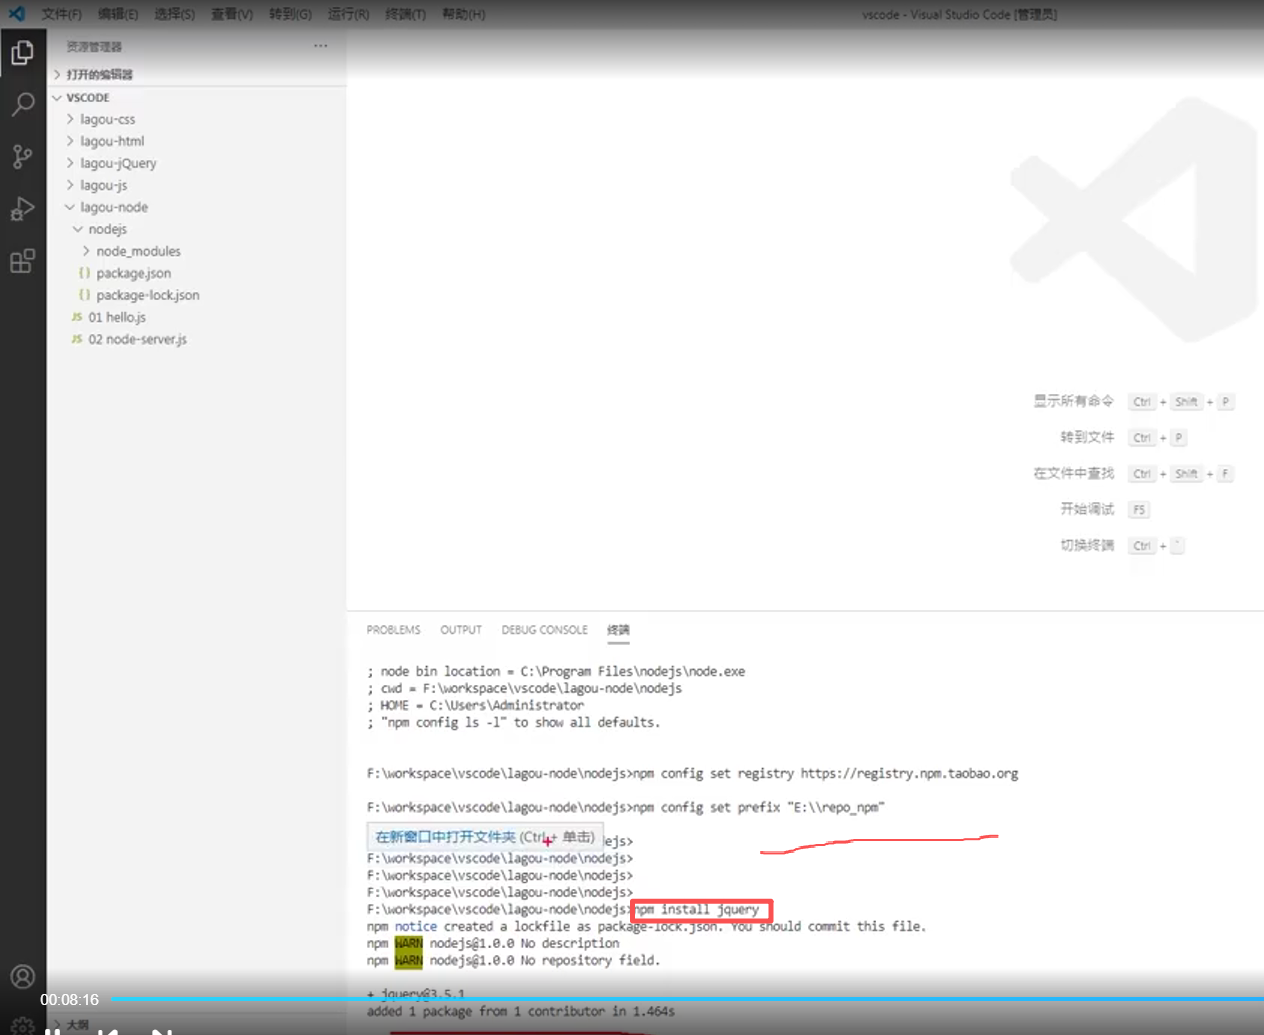Open the 终端(T) menu
The width and height of the screenshot is (1264, 1035).
click(x=405, y=14)
